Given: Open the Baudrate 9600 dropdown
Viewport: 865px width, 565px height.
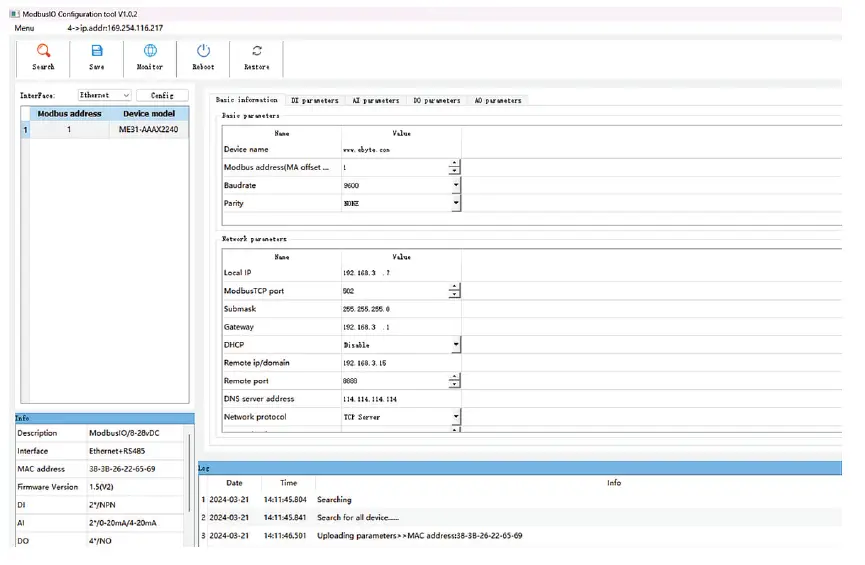Looking at the screenshot, I should (x=456, y=185).
